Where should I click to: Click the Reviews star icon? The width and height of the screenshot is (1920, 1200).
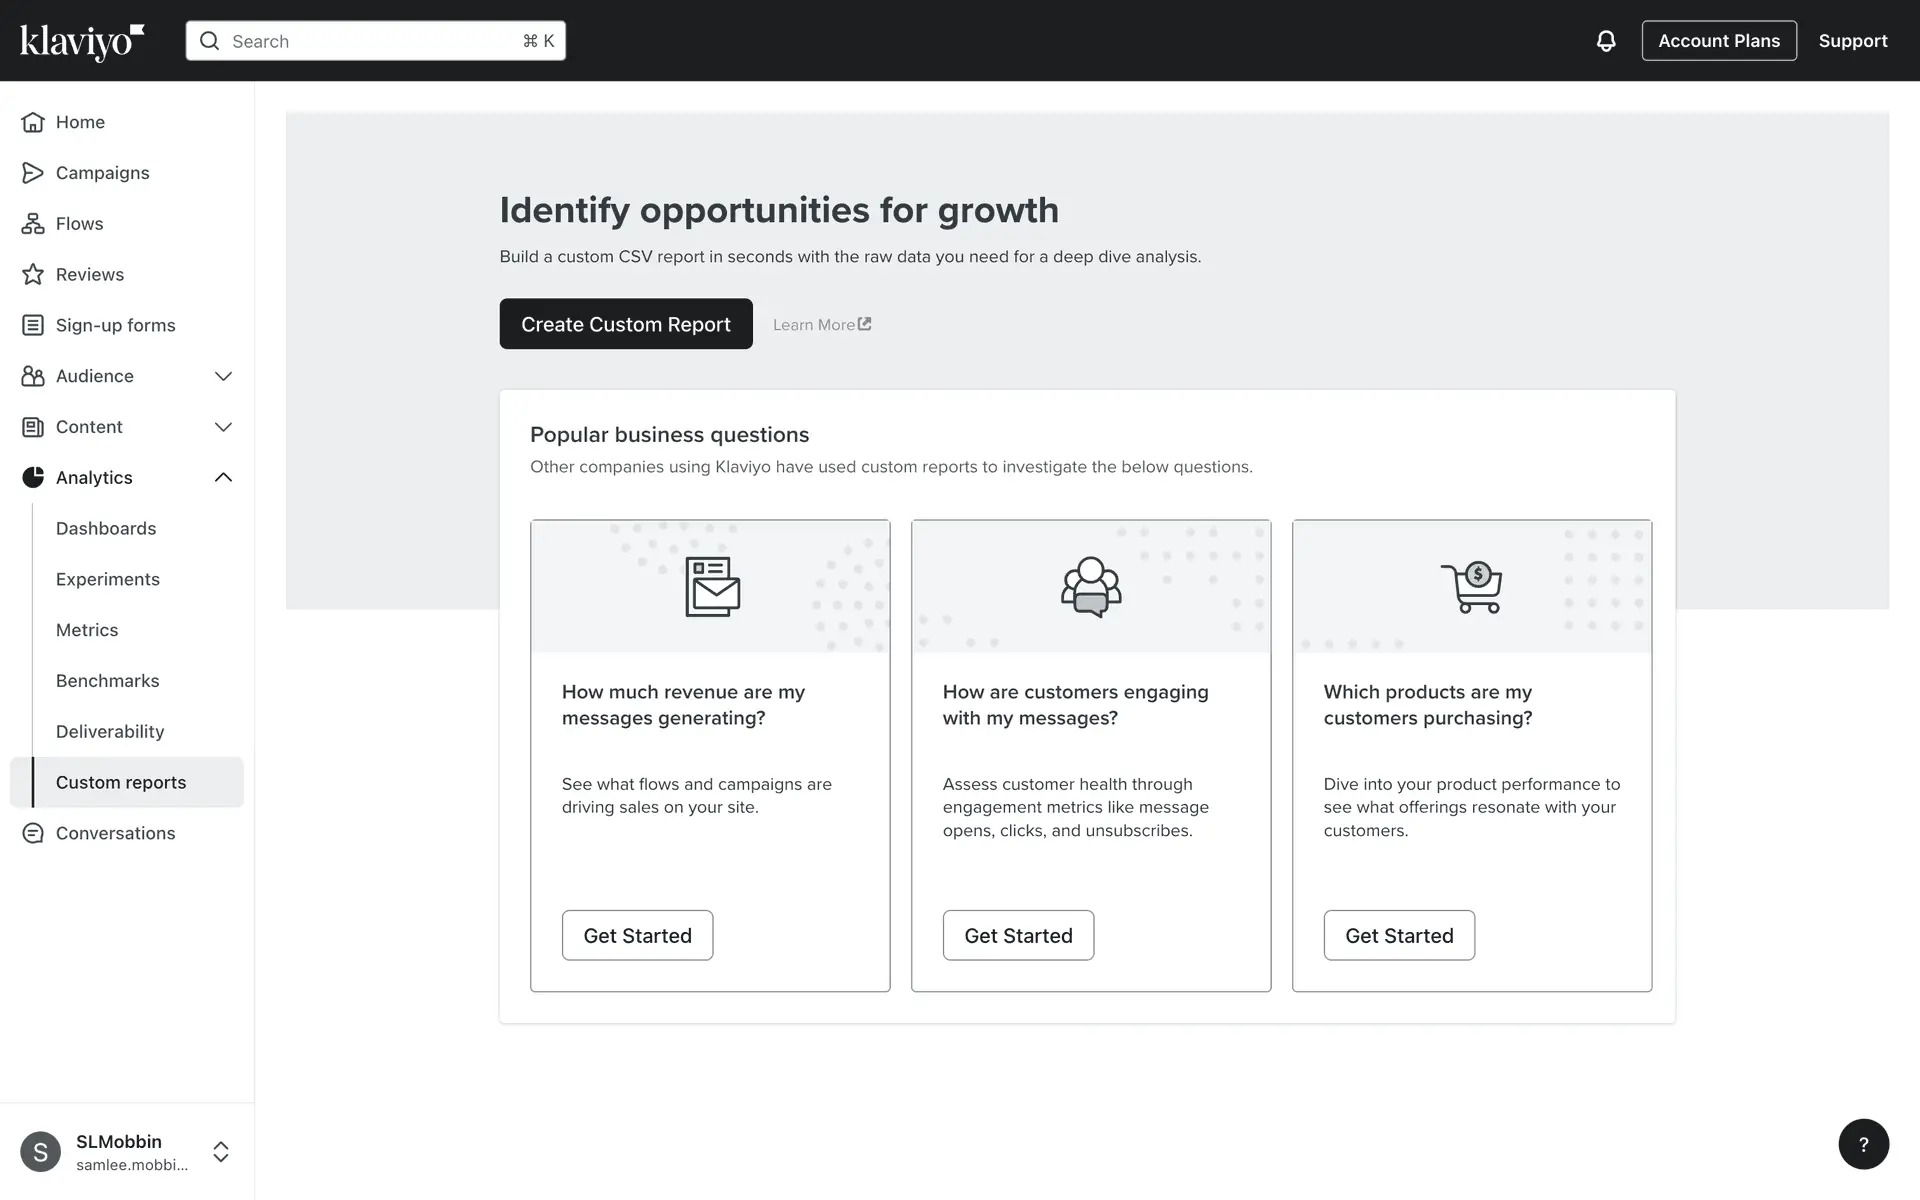[33, 275]
